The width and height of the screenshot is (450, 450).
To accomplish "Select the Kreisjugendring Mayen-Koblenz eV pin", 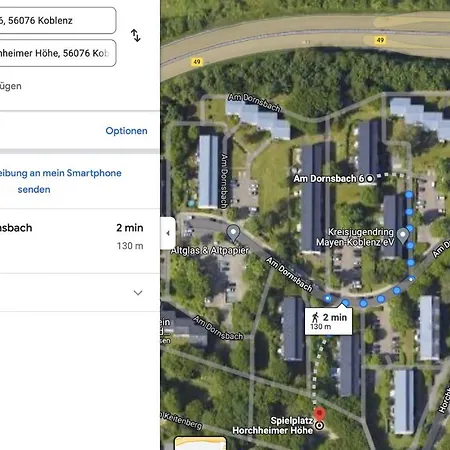I will click(x=403, y=236).
